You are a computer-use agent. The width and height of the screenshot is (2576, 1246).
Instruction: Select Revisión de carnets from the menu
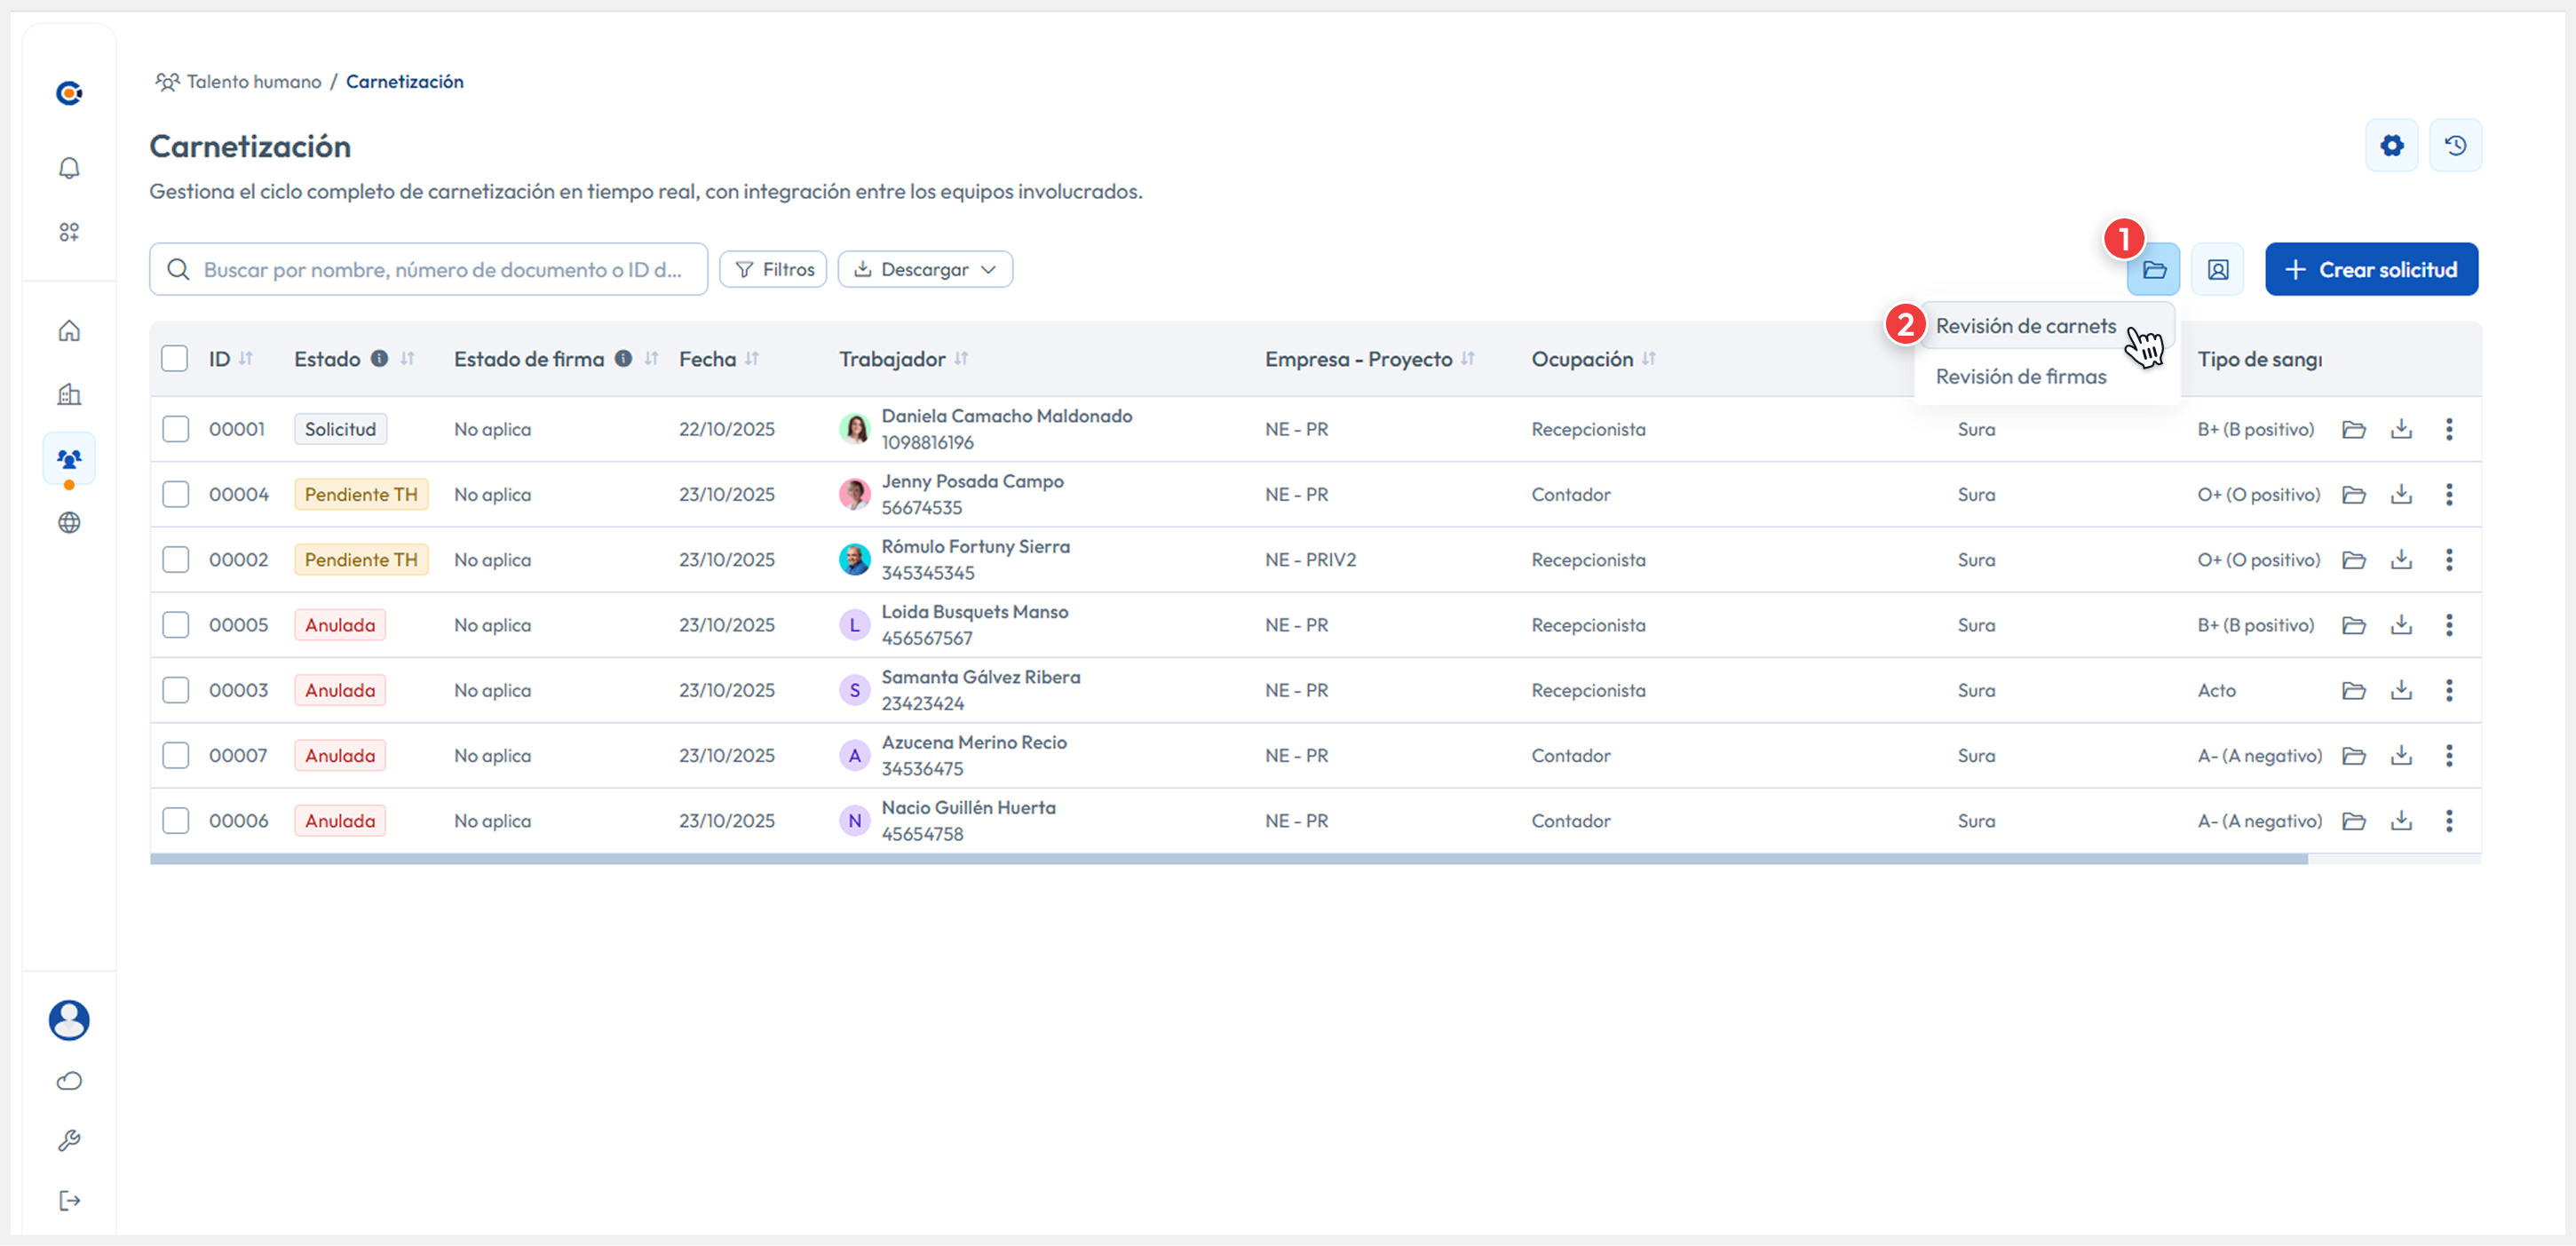(2025, 326)
